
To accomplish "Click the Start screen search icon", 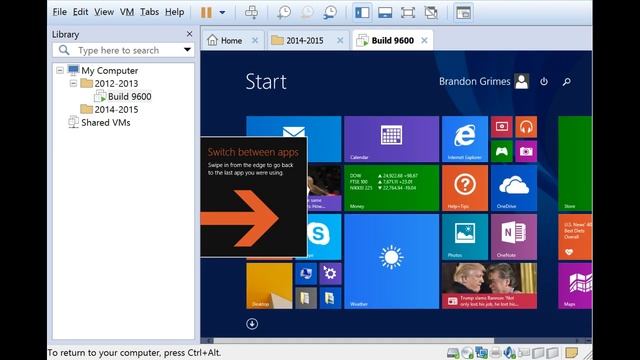I will coord(567,82).
